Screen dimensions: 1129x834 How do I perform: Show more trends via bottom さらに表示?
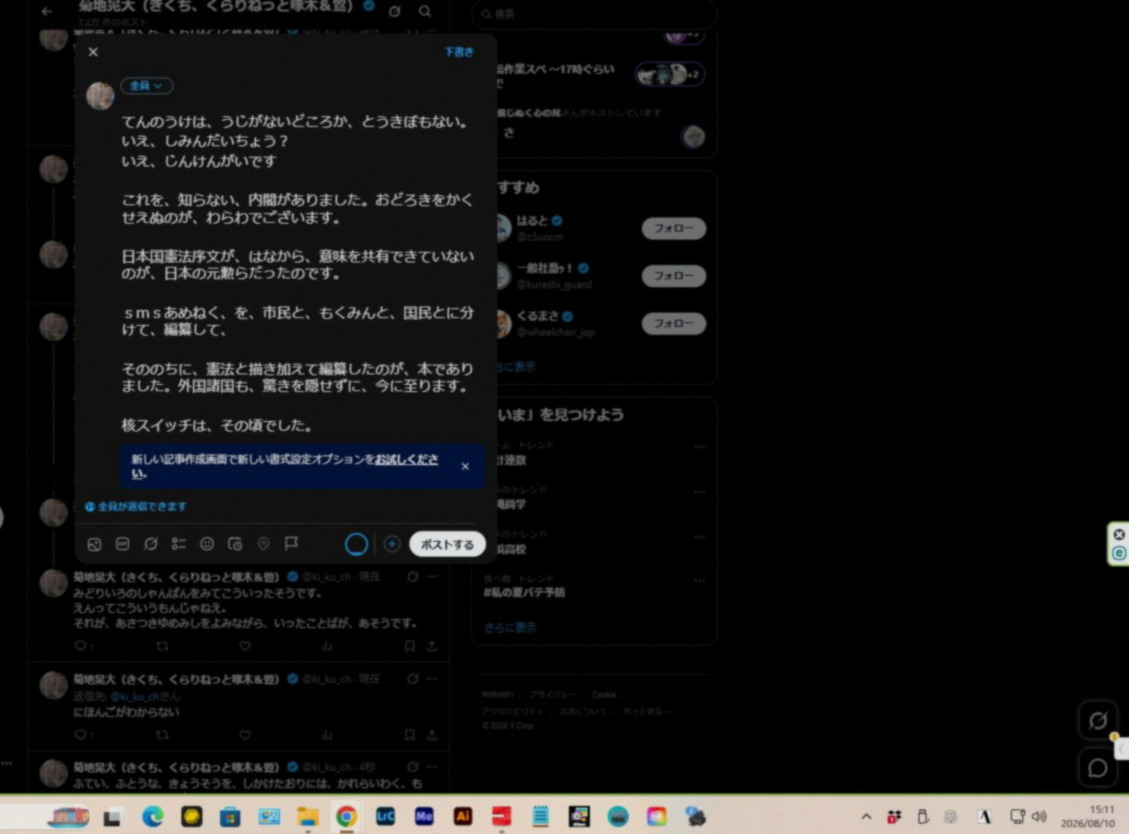pos(510,627)
